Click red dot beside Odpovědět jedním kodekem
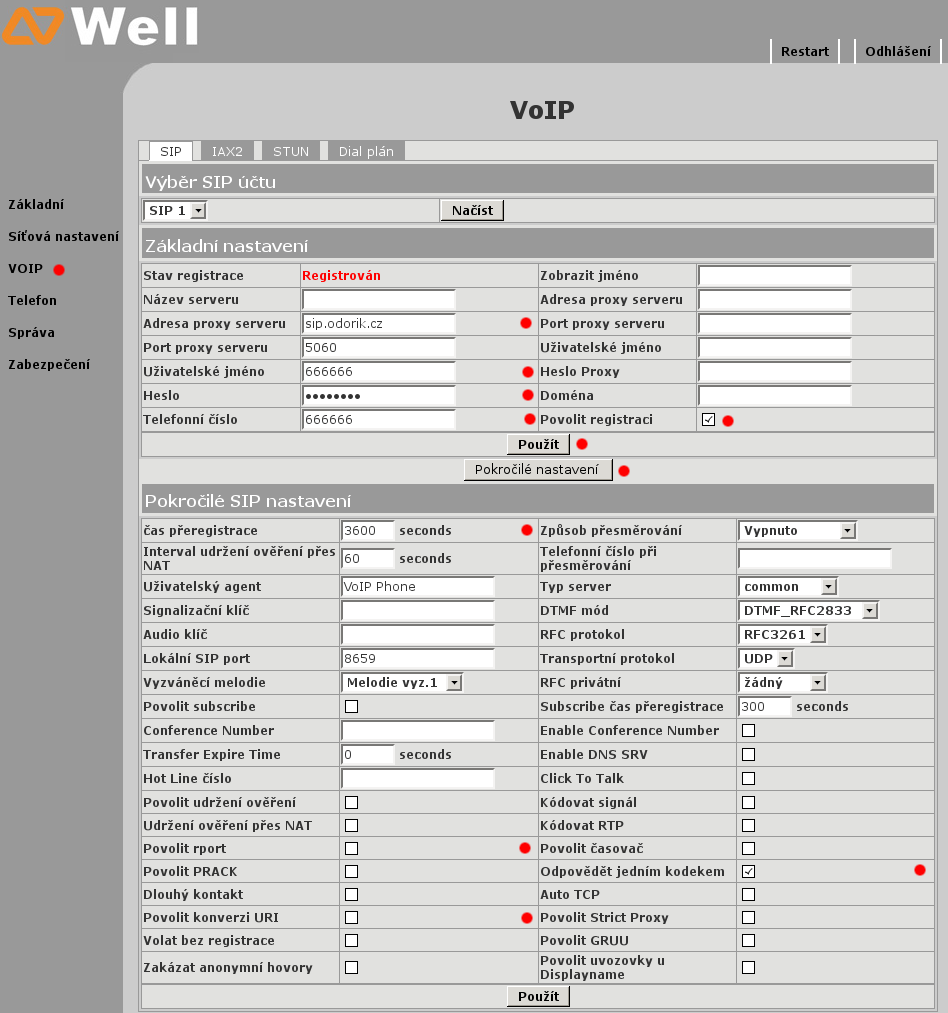The height and width of the screenshot is (1013, 948). 920,870
